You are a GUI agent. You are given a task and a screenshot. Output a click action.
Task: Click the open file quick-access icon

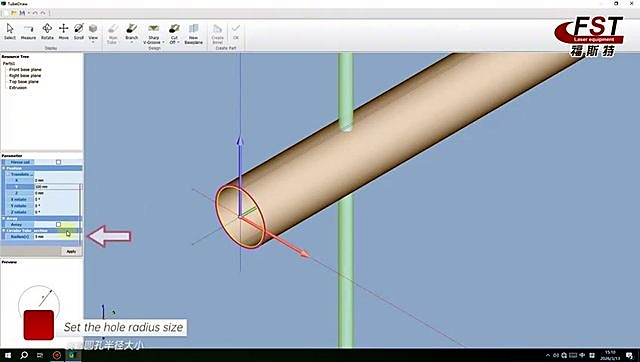tap(13, 13)
